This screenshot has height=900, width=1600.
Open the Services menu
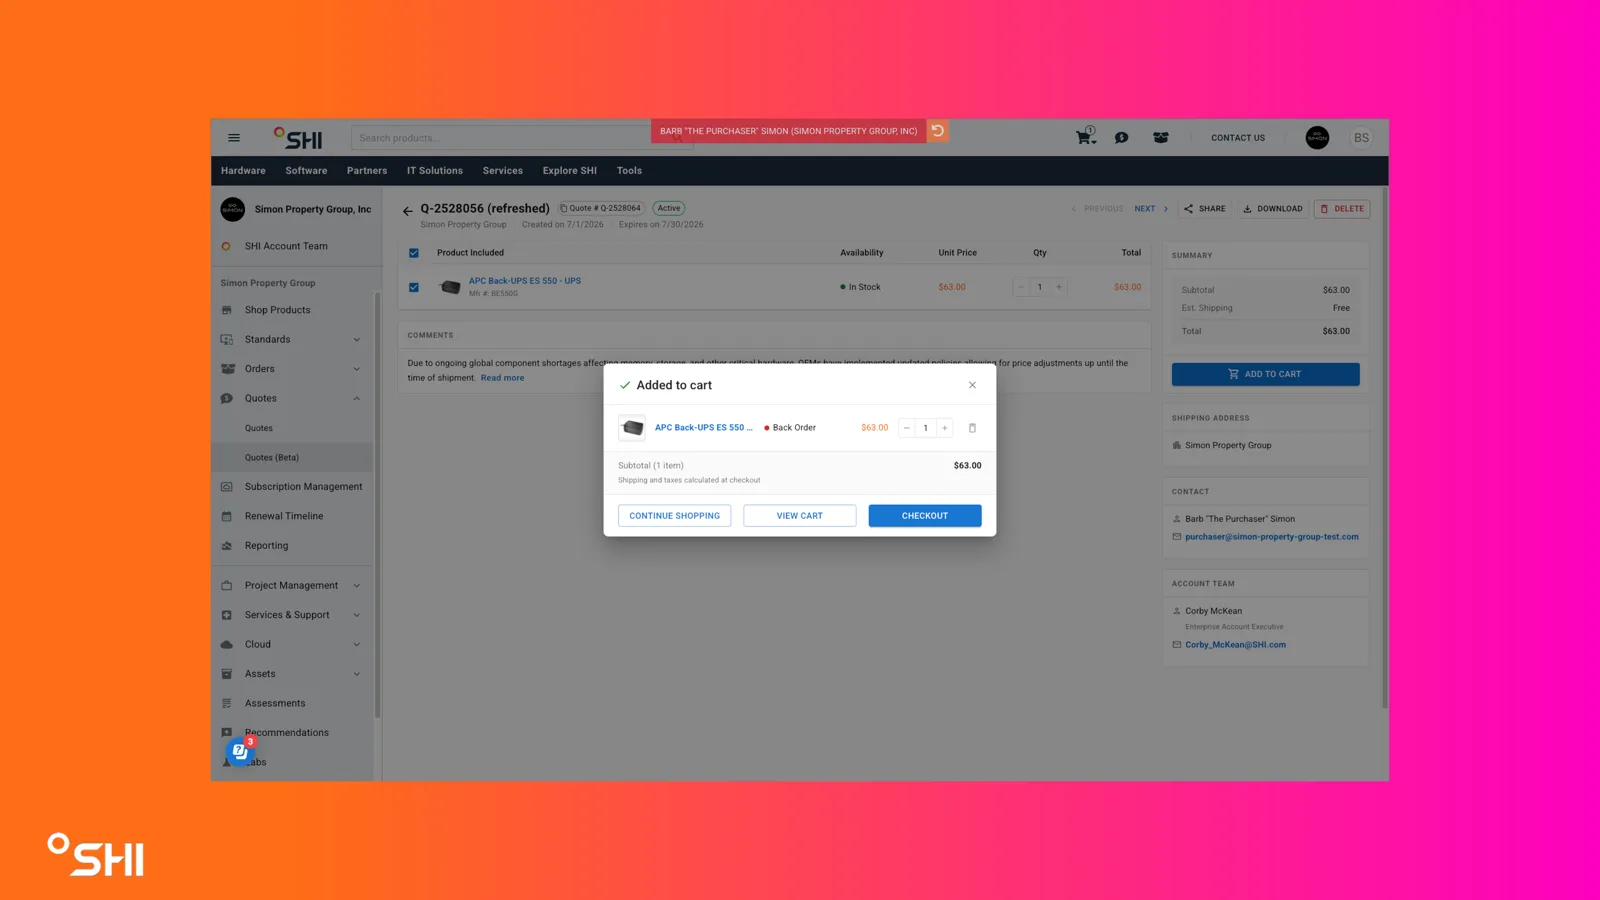point(503,171)
